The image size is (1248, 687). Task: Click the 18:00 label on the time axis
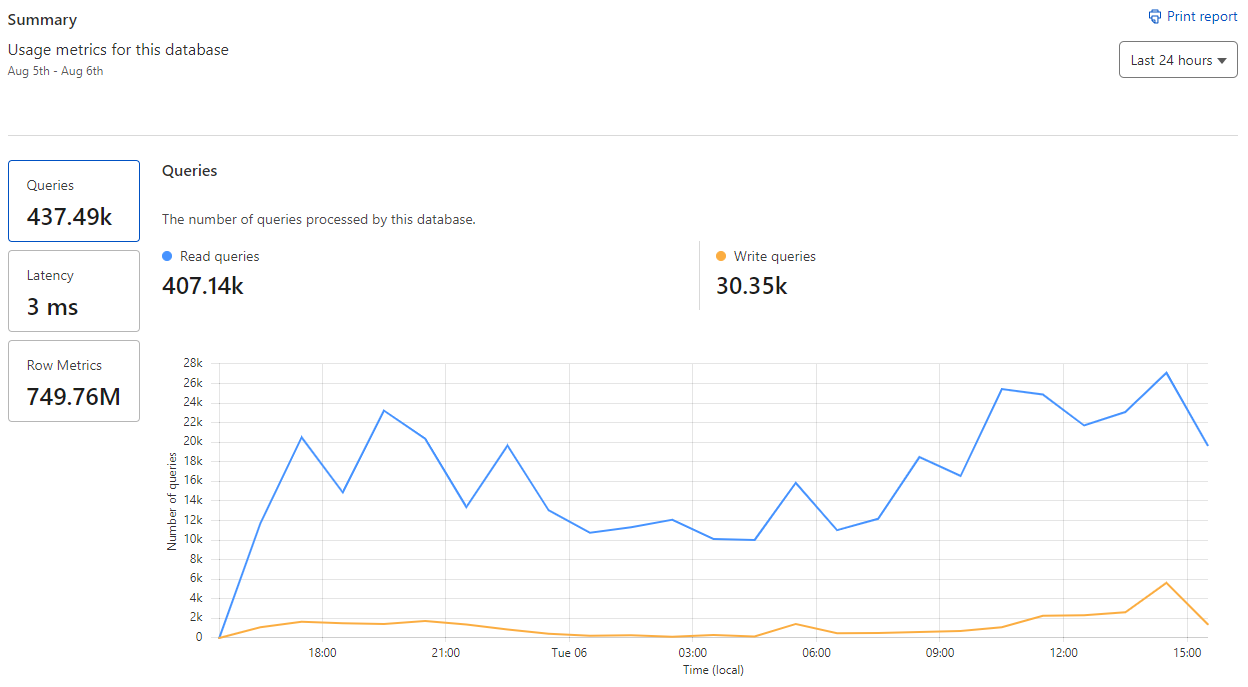[322, 653]
